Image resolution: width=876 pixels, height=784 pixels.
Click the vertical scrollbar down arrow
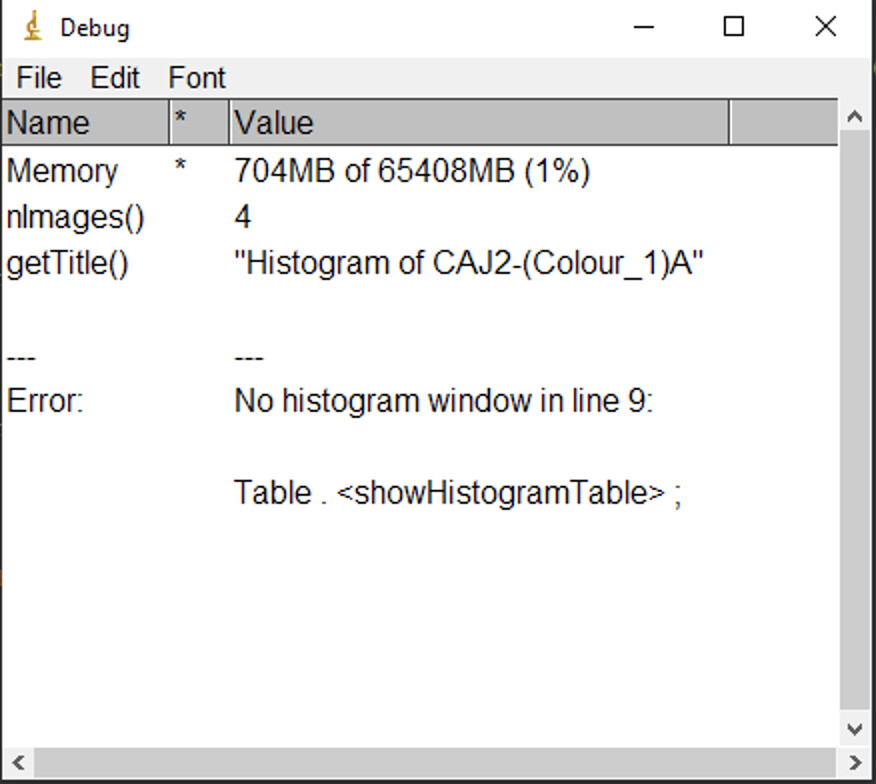click(857, 729)
